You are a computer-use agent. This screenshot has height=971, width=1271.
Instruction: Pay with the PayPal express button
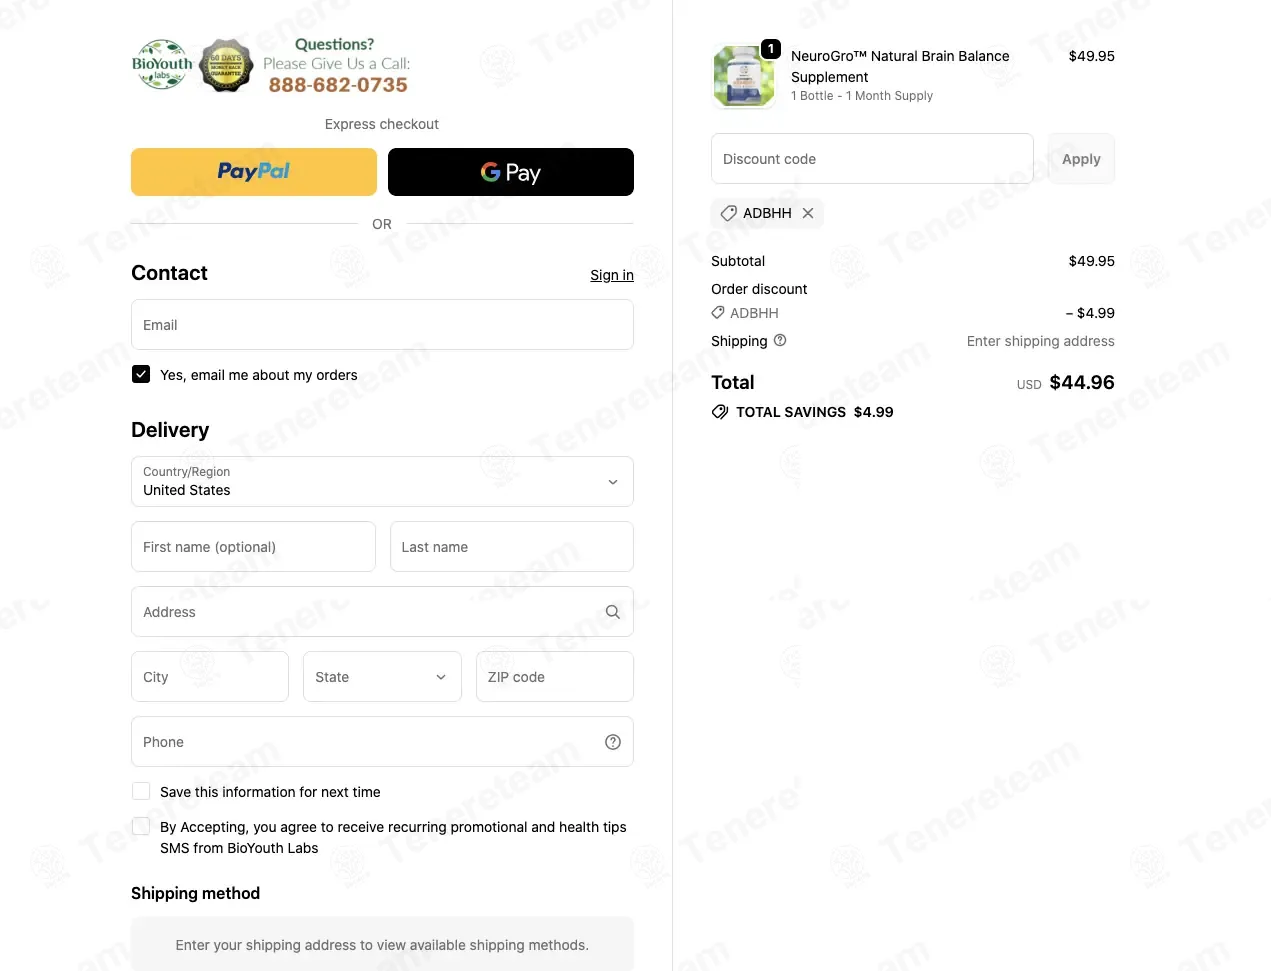coord(254,172)
